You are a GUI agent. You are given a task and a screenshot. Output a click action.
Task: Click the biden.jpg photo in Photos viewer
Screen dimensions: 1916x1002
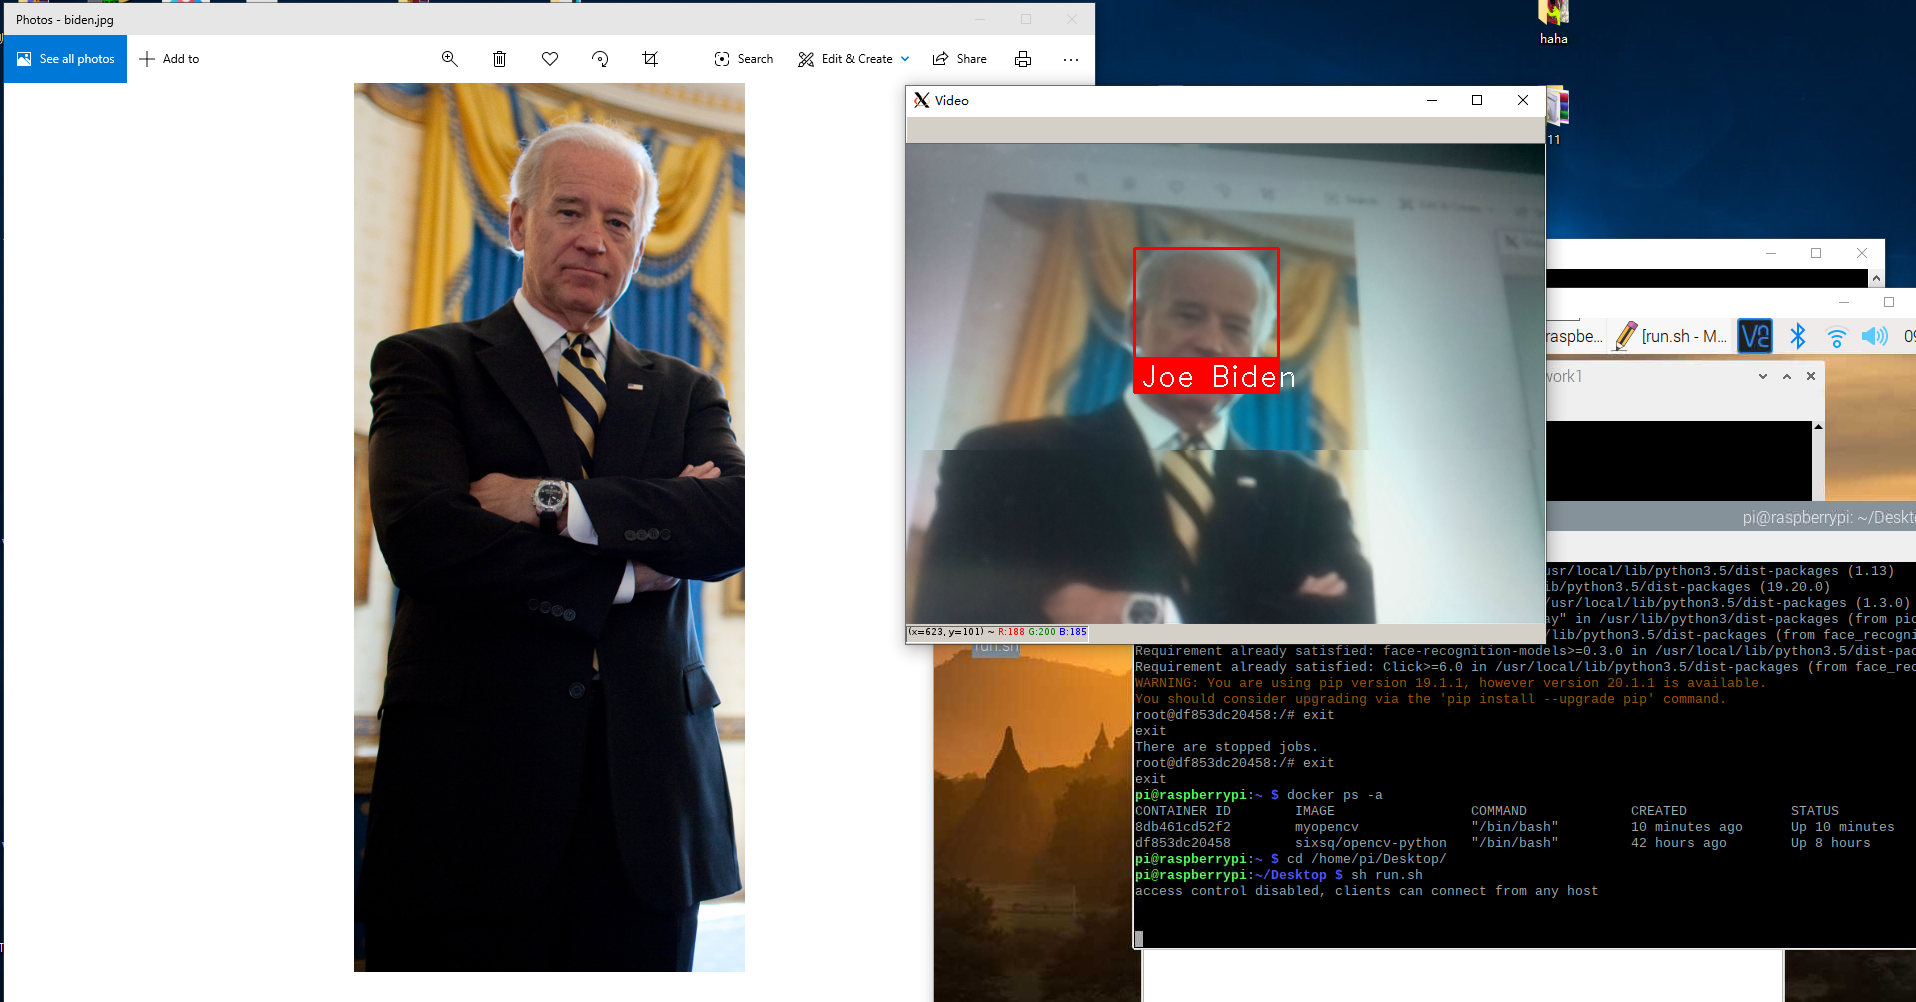(549, 527)
